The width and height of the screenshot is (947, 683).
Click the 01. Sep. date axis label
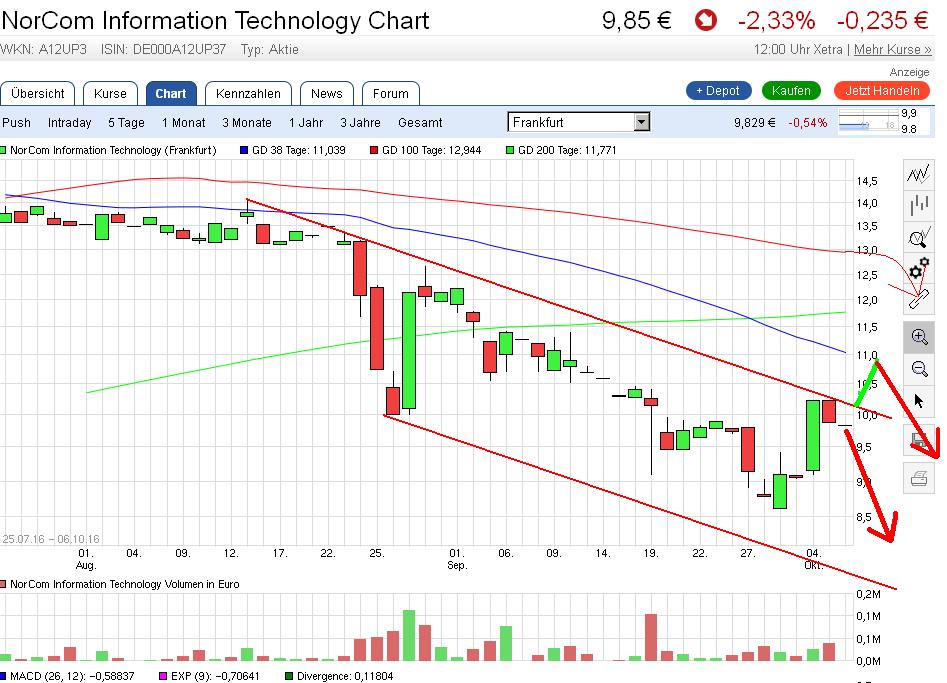457,559
